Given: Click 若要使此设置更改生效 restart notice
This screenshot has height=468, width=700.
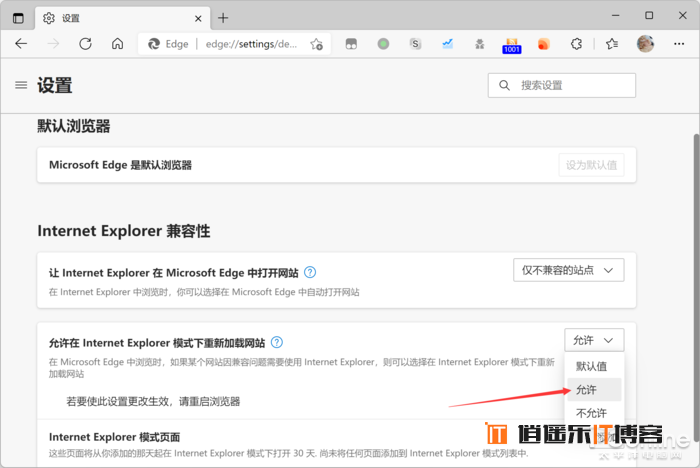Looking at the screenshot, I should (153, 401).
